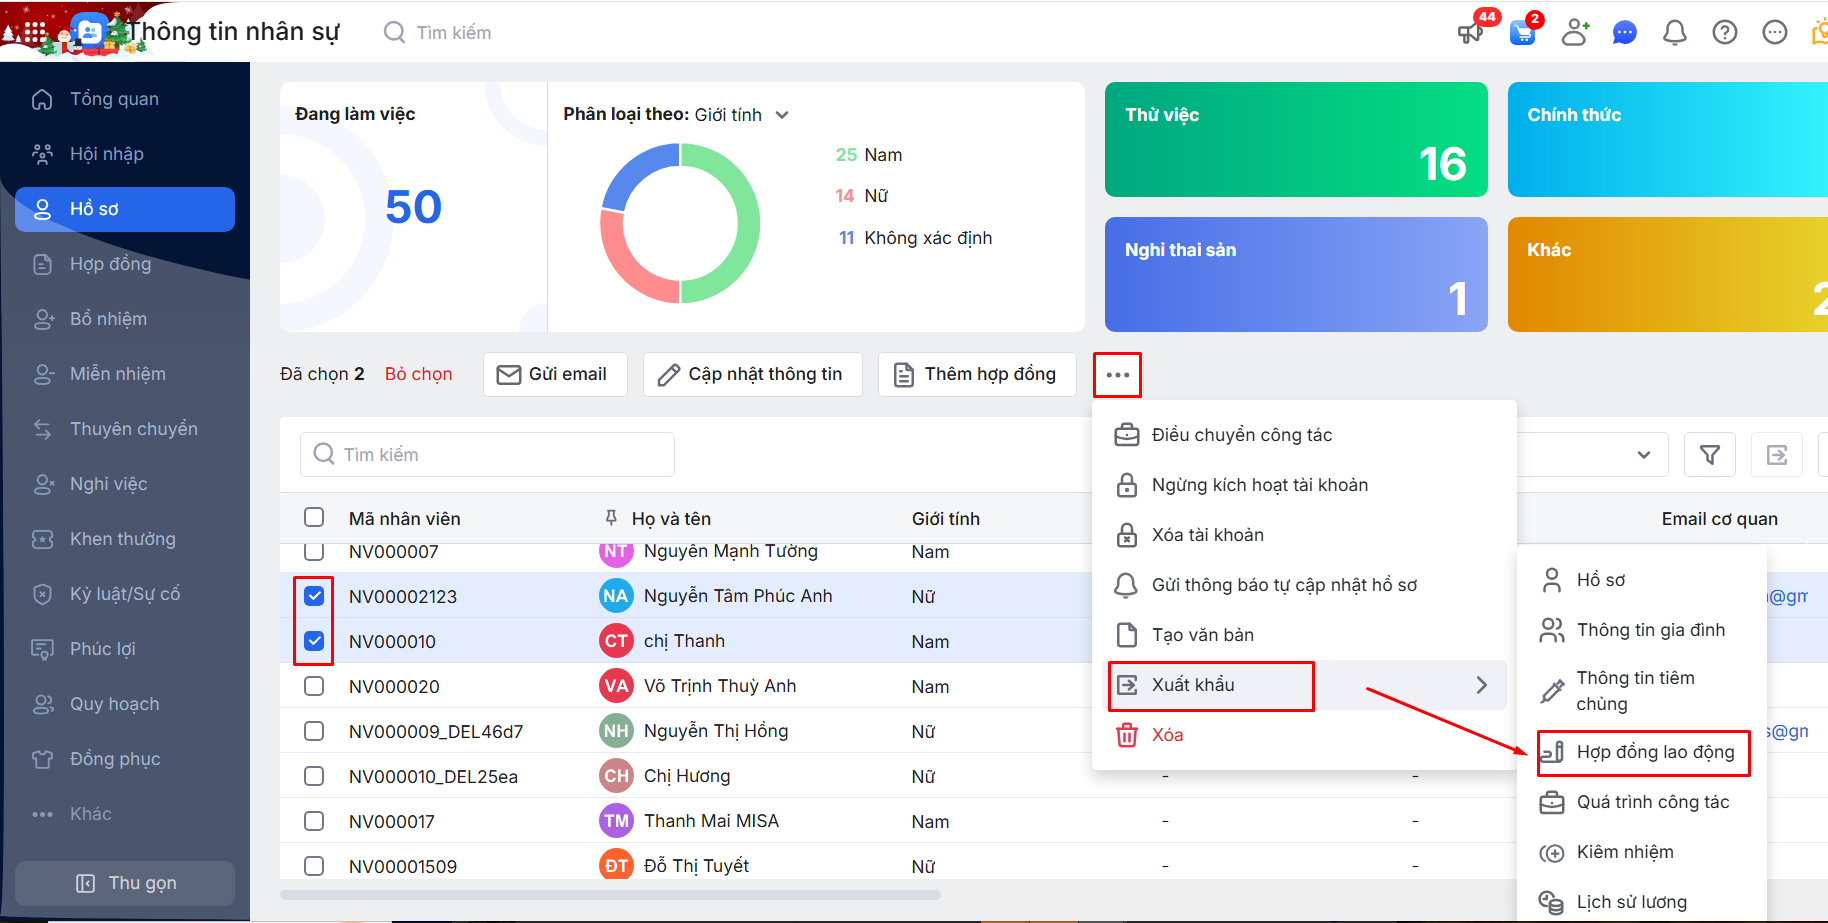1828x923 pixels.
Task: Open the notifications bell icon
Action: (x=1674, y=33)
